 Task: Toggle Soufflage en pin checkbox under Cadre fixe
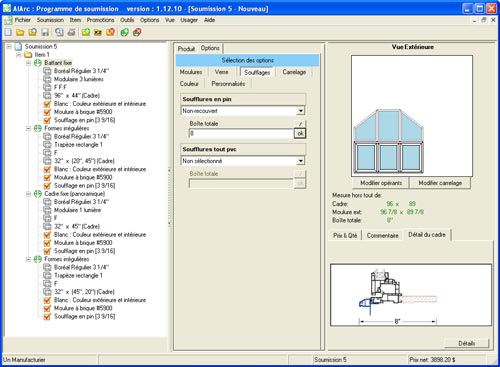(47, 251)
